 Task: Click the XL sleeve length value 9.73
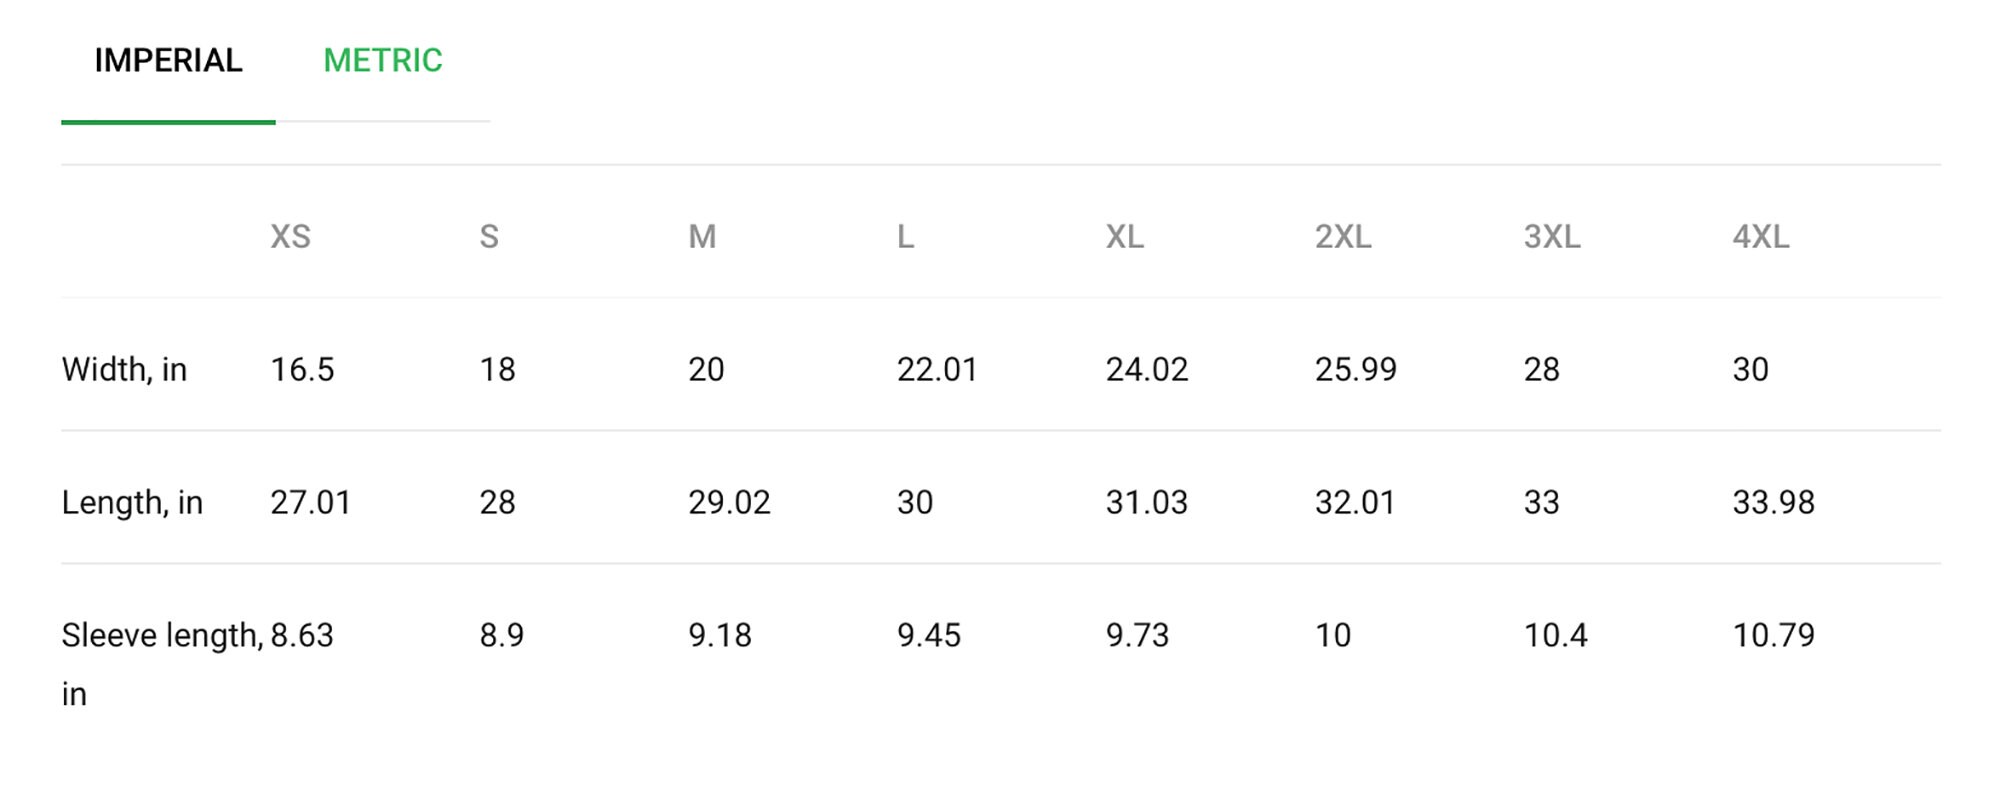tap(1137, 635)
